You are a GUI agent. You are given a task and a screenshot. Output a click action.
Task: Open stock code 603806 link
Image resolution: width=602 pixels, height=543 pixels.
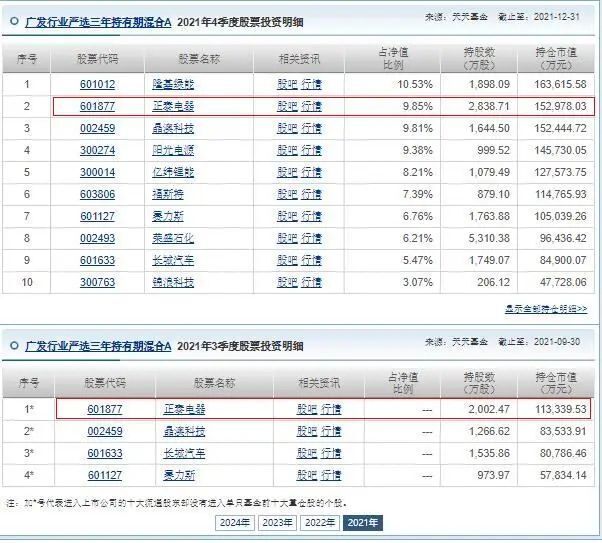(98, 194)
